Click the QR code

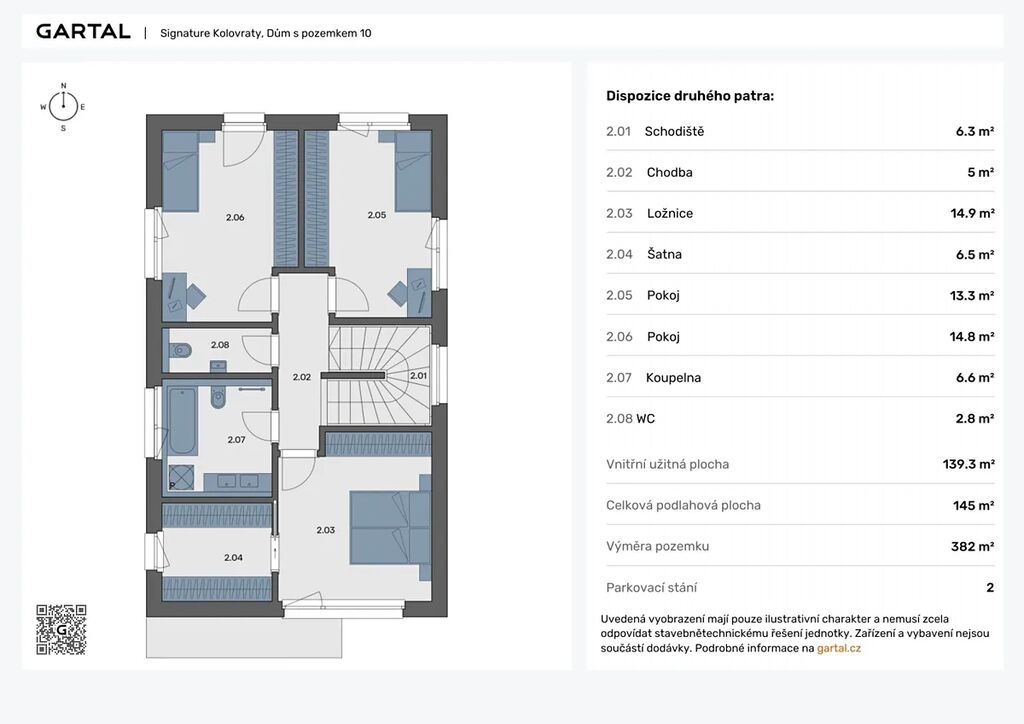coord(61,629)
